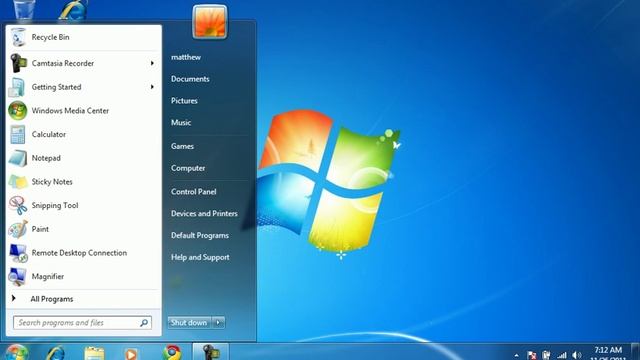
Task: Open Internet Explorer from the taskbar
Action: [56, 353]
